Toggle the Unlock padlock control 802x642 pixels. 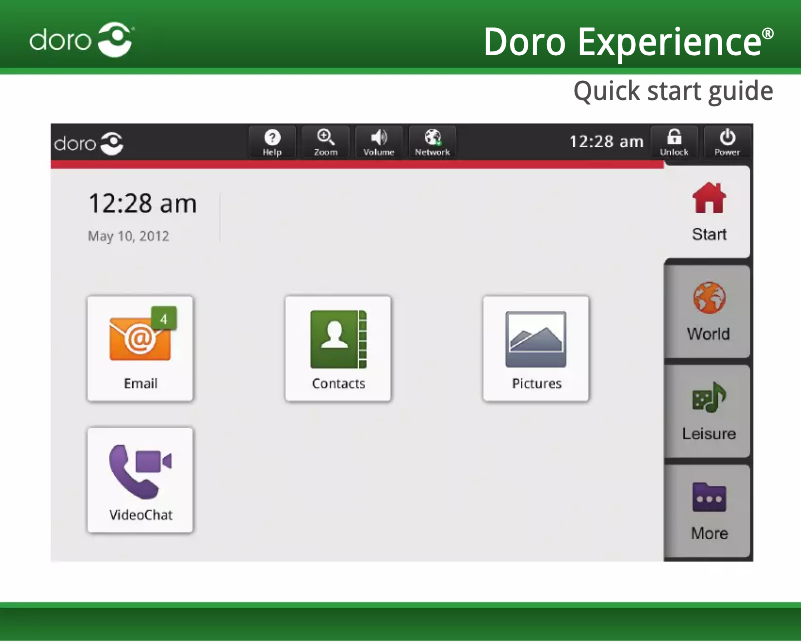click(x=674, y=141)
